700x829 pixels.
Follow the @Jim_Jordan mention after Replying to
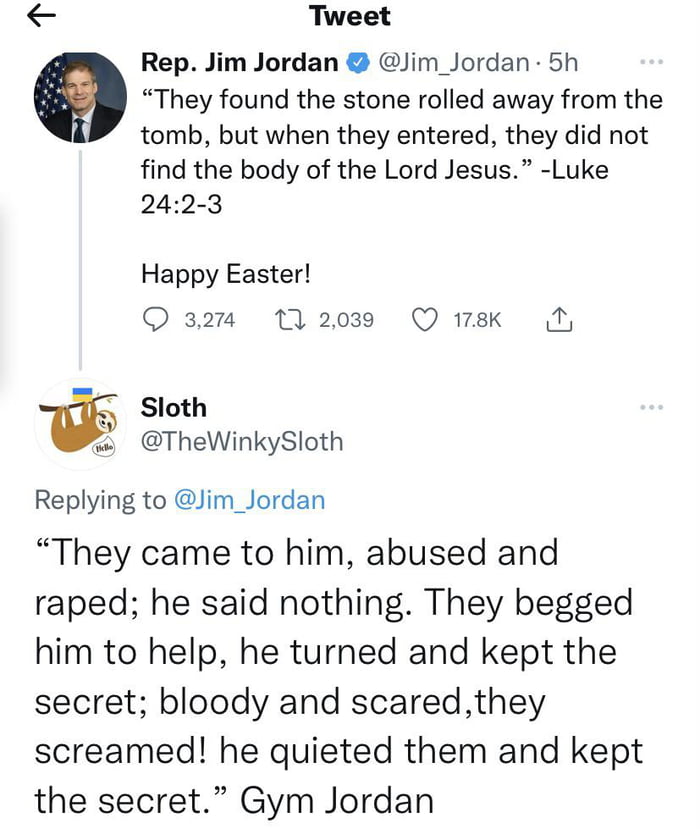pos(250,500)
